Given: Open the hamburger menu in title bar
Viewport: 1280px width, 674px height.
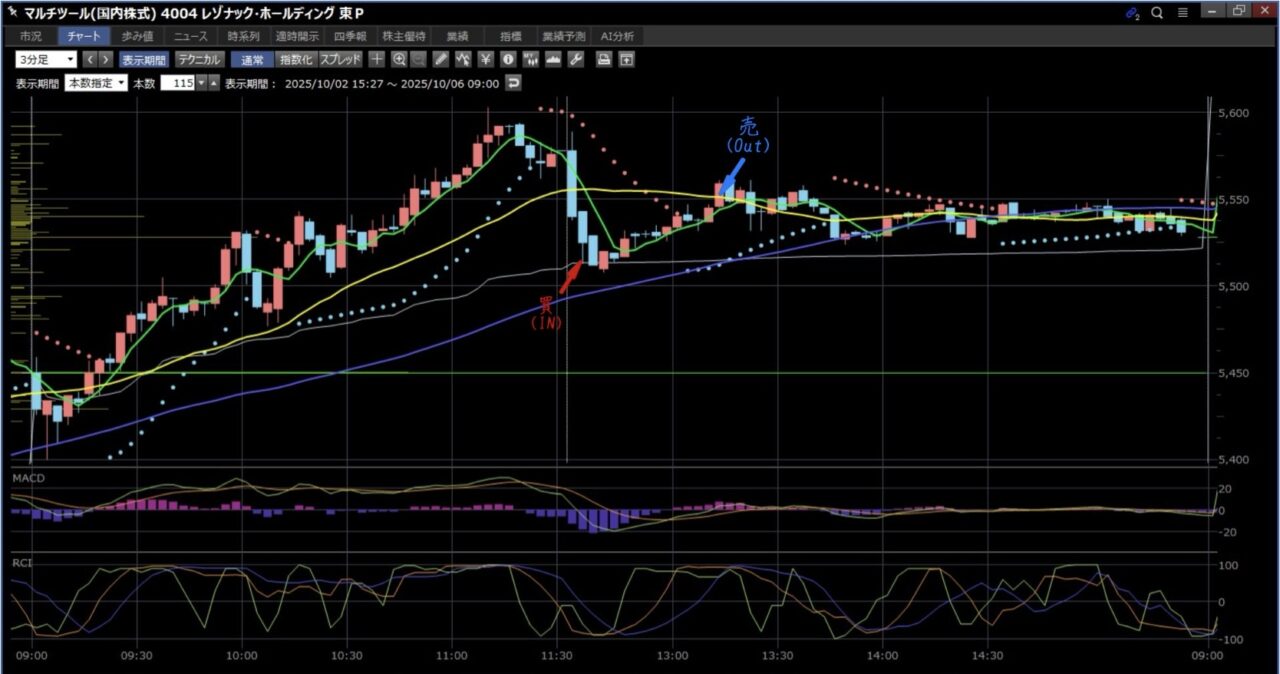Looking at the screenshot, I should pyautogui.click(x=1182, y=12).
